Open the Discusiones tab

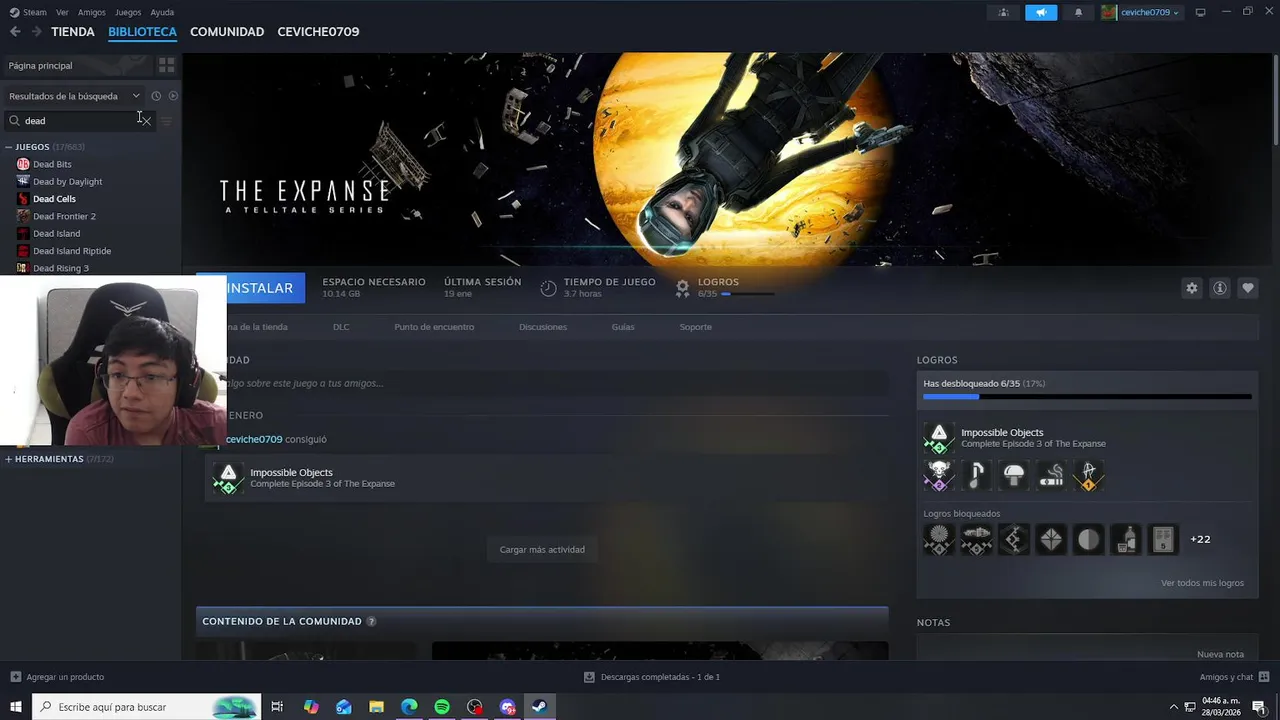(543, 327)
